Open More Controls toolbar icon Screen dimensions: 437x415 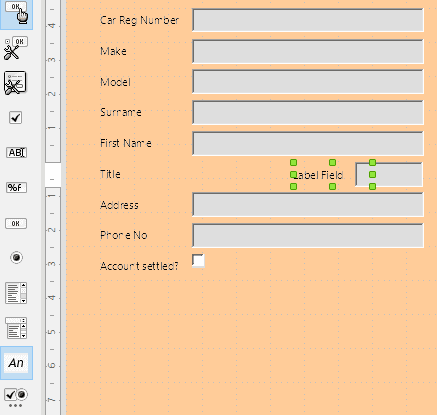[x=16, y=397]
